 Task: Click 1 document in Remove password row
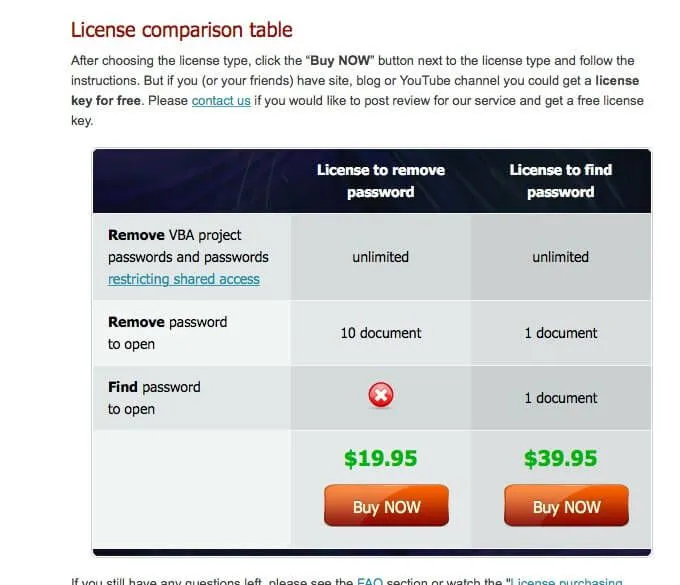coord(561,333)
